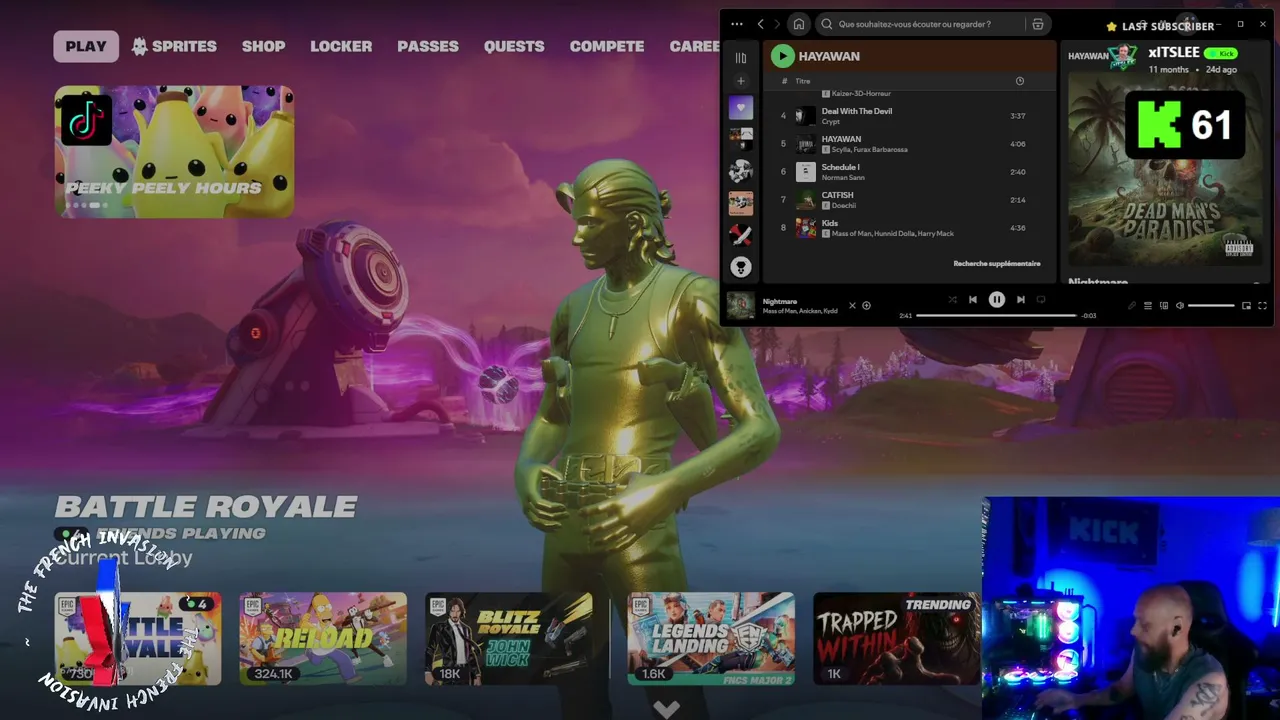Open the Dead Man's Paradise album artwork
Viewport: 1280px width, 720px height.
[x=1163, y=167]
